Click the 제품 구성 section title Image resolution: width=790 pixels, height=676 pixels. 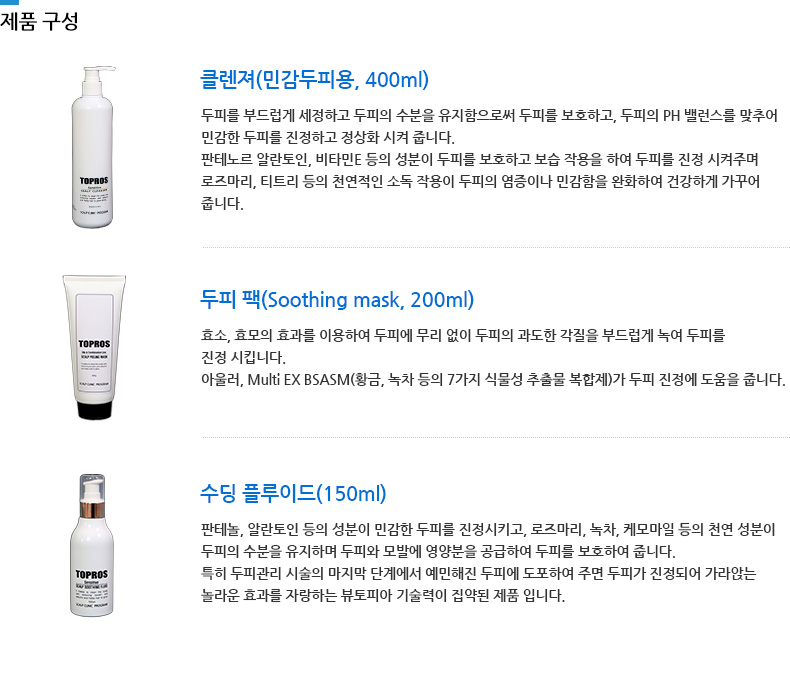(39, 21)
